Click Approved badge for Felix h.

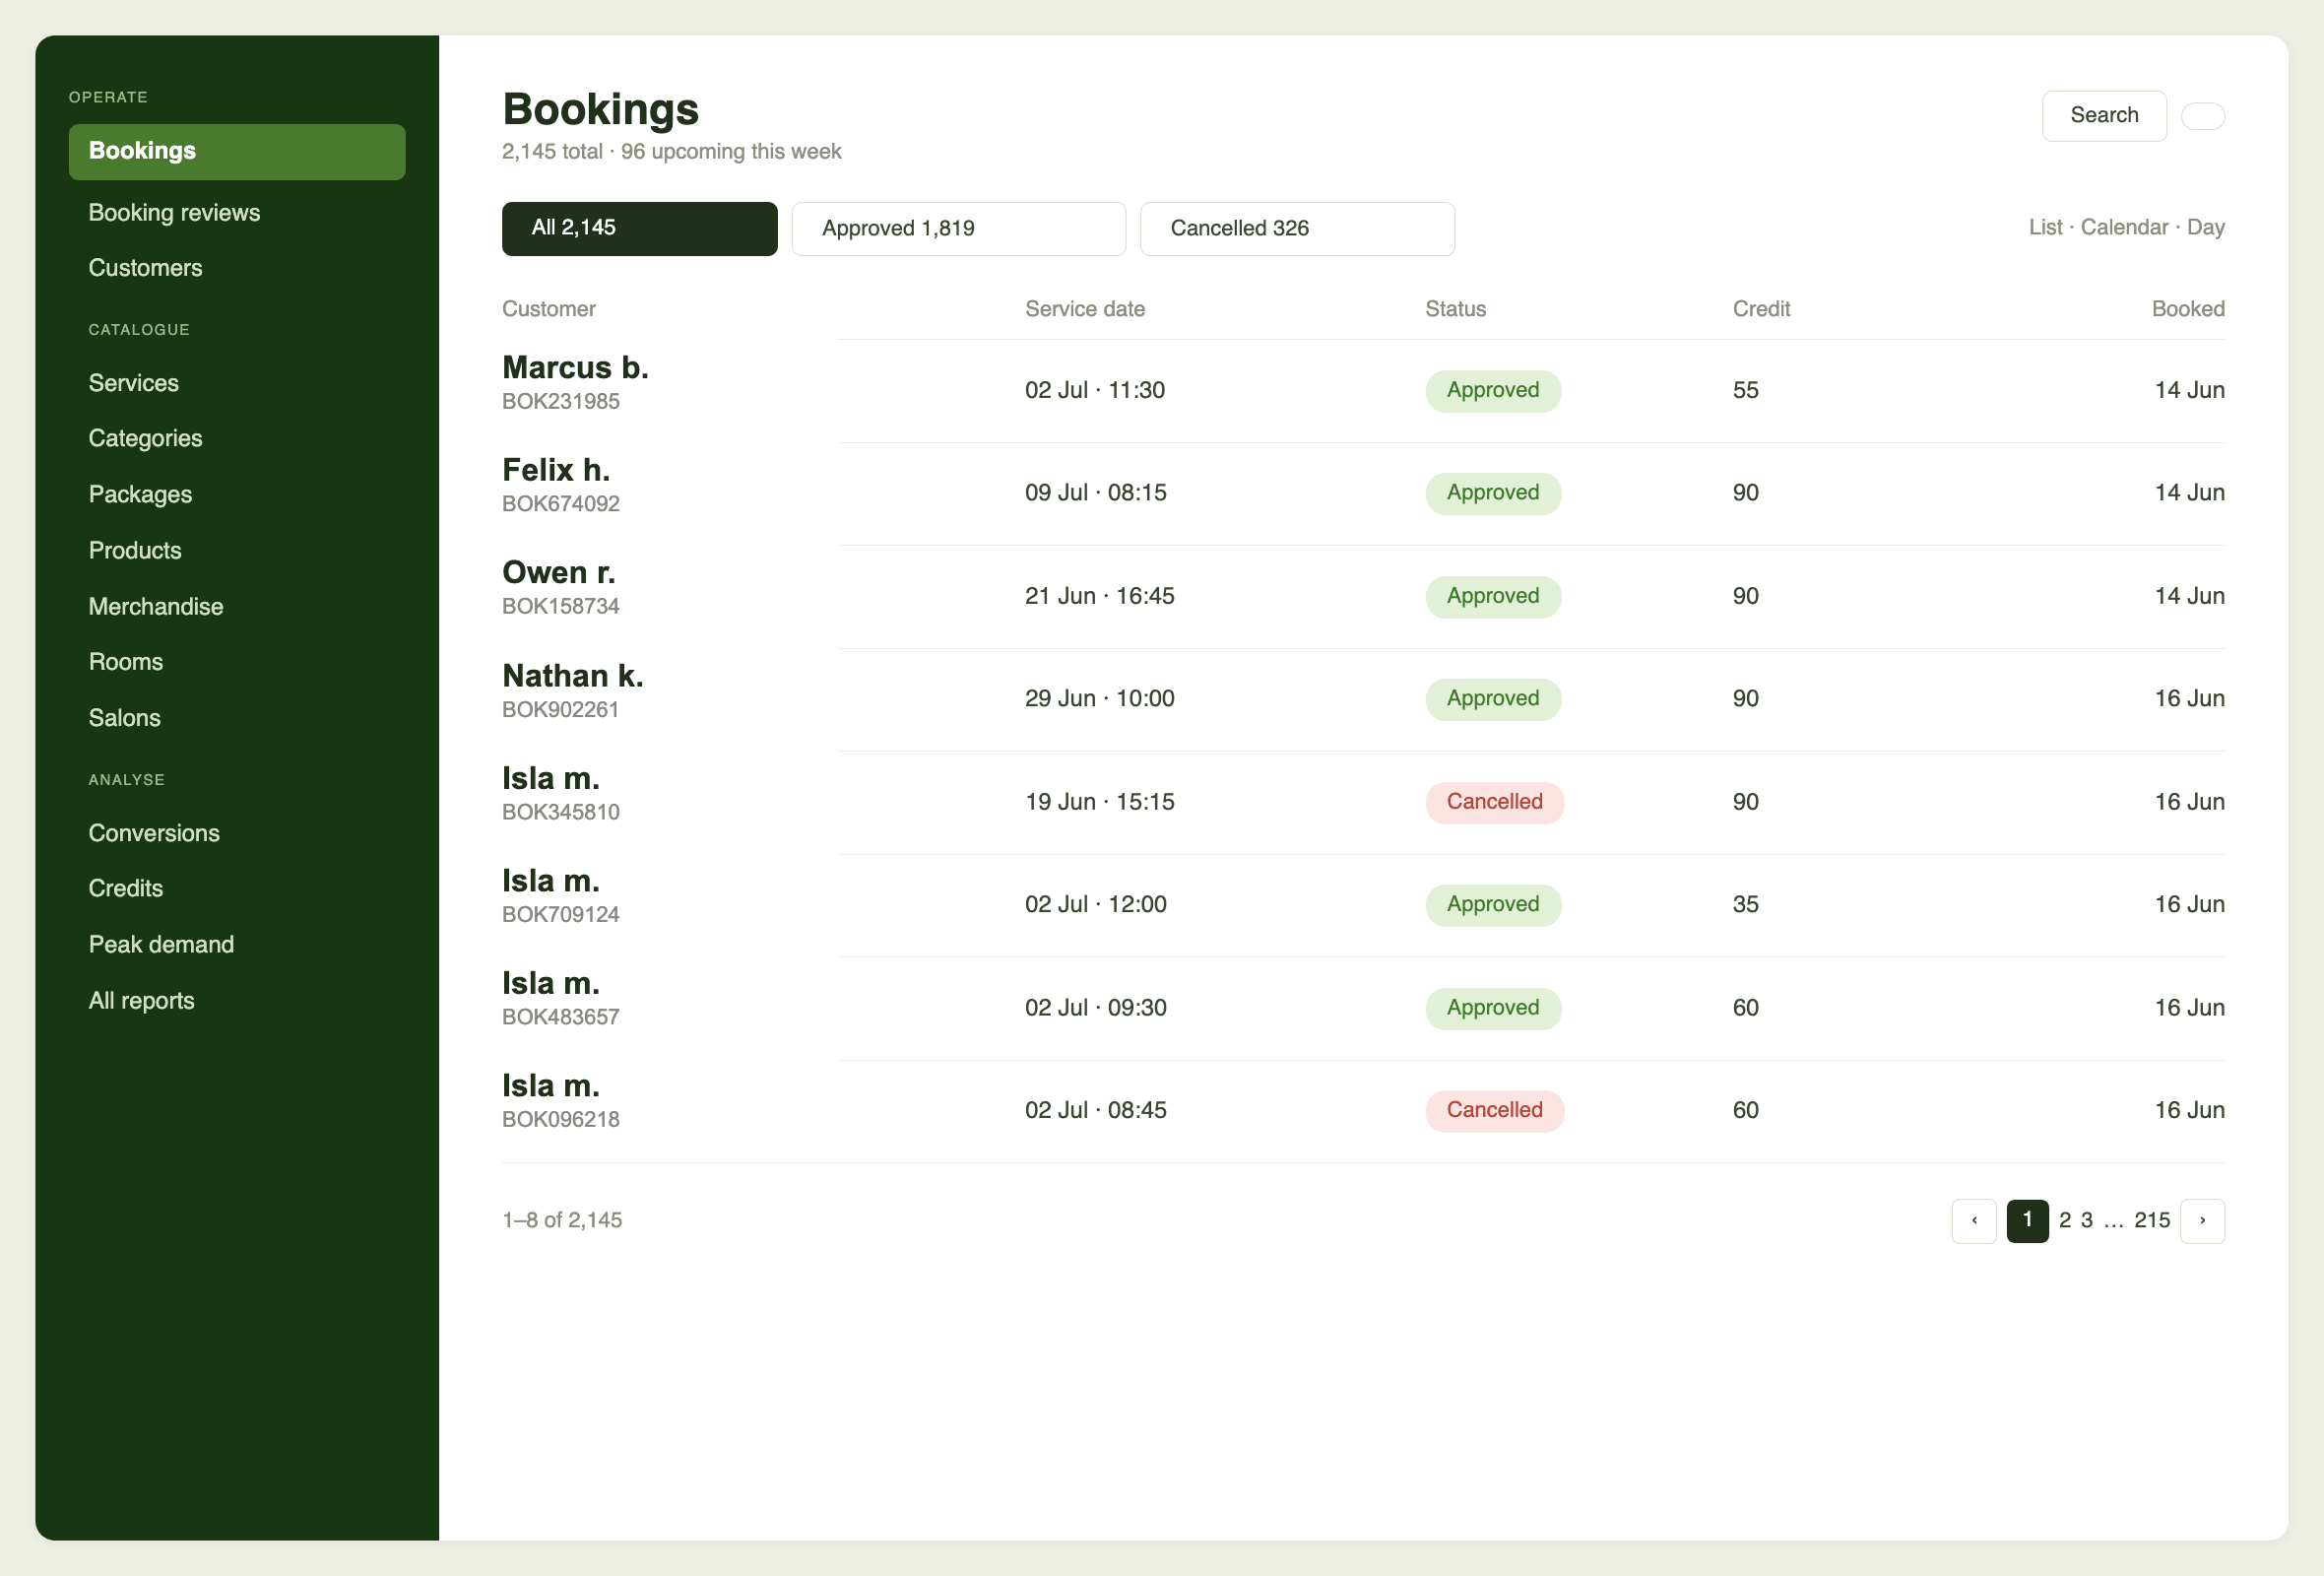(x=1493, y=493)
